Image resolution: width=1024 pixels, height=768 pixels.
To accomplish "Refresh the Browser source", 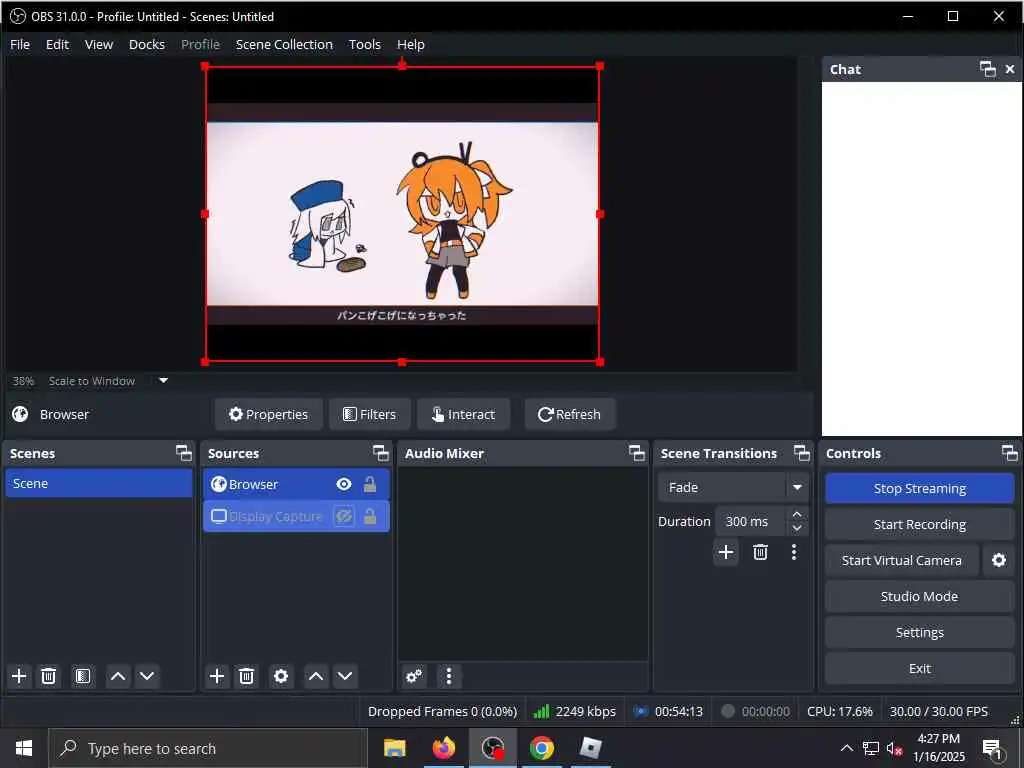I will [x=569, y=414].
